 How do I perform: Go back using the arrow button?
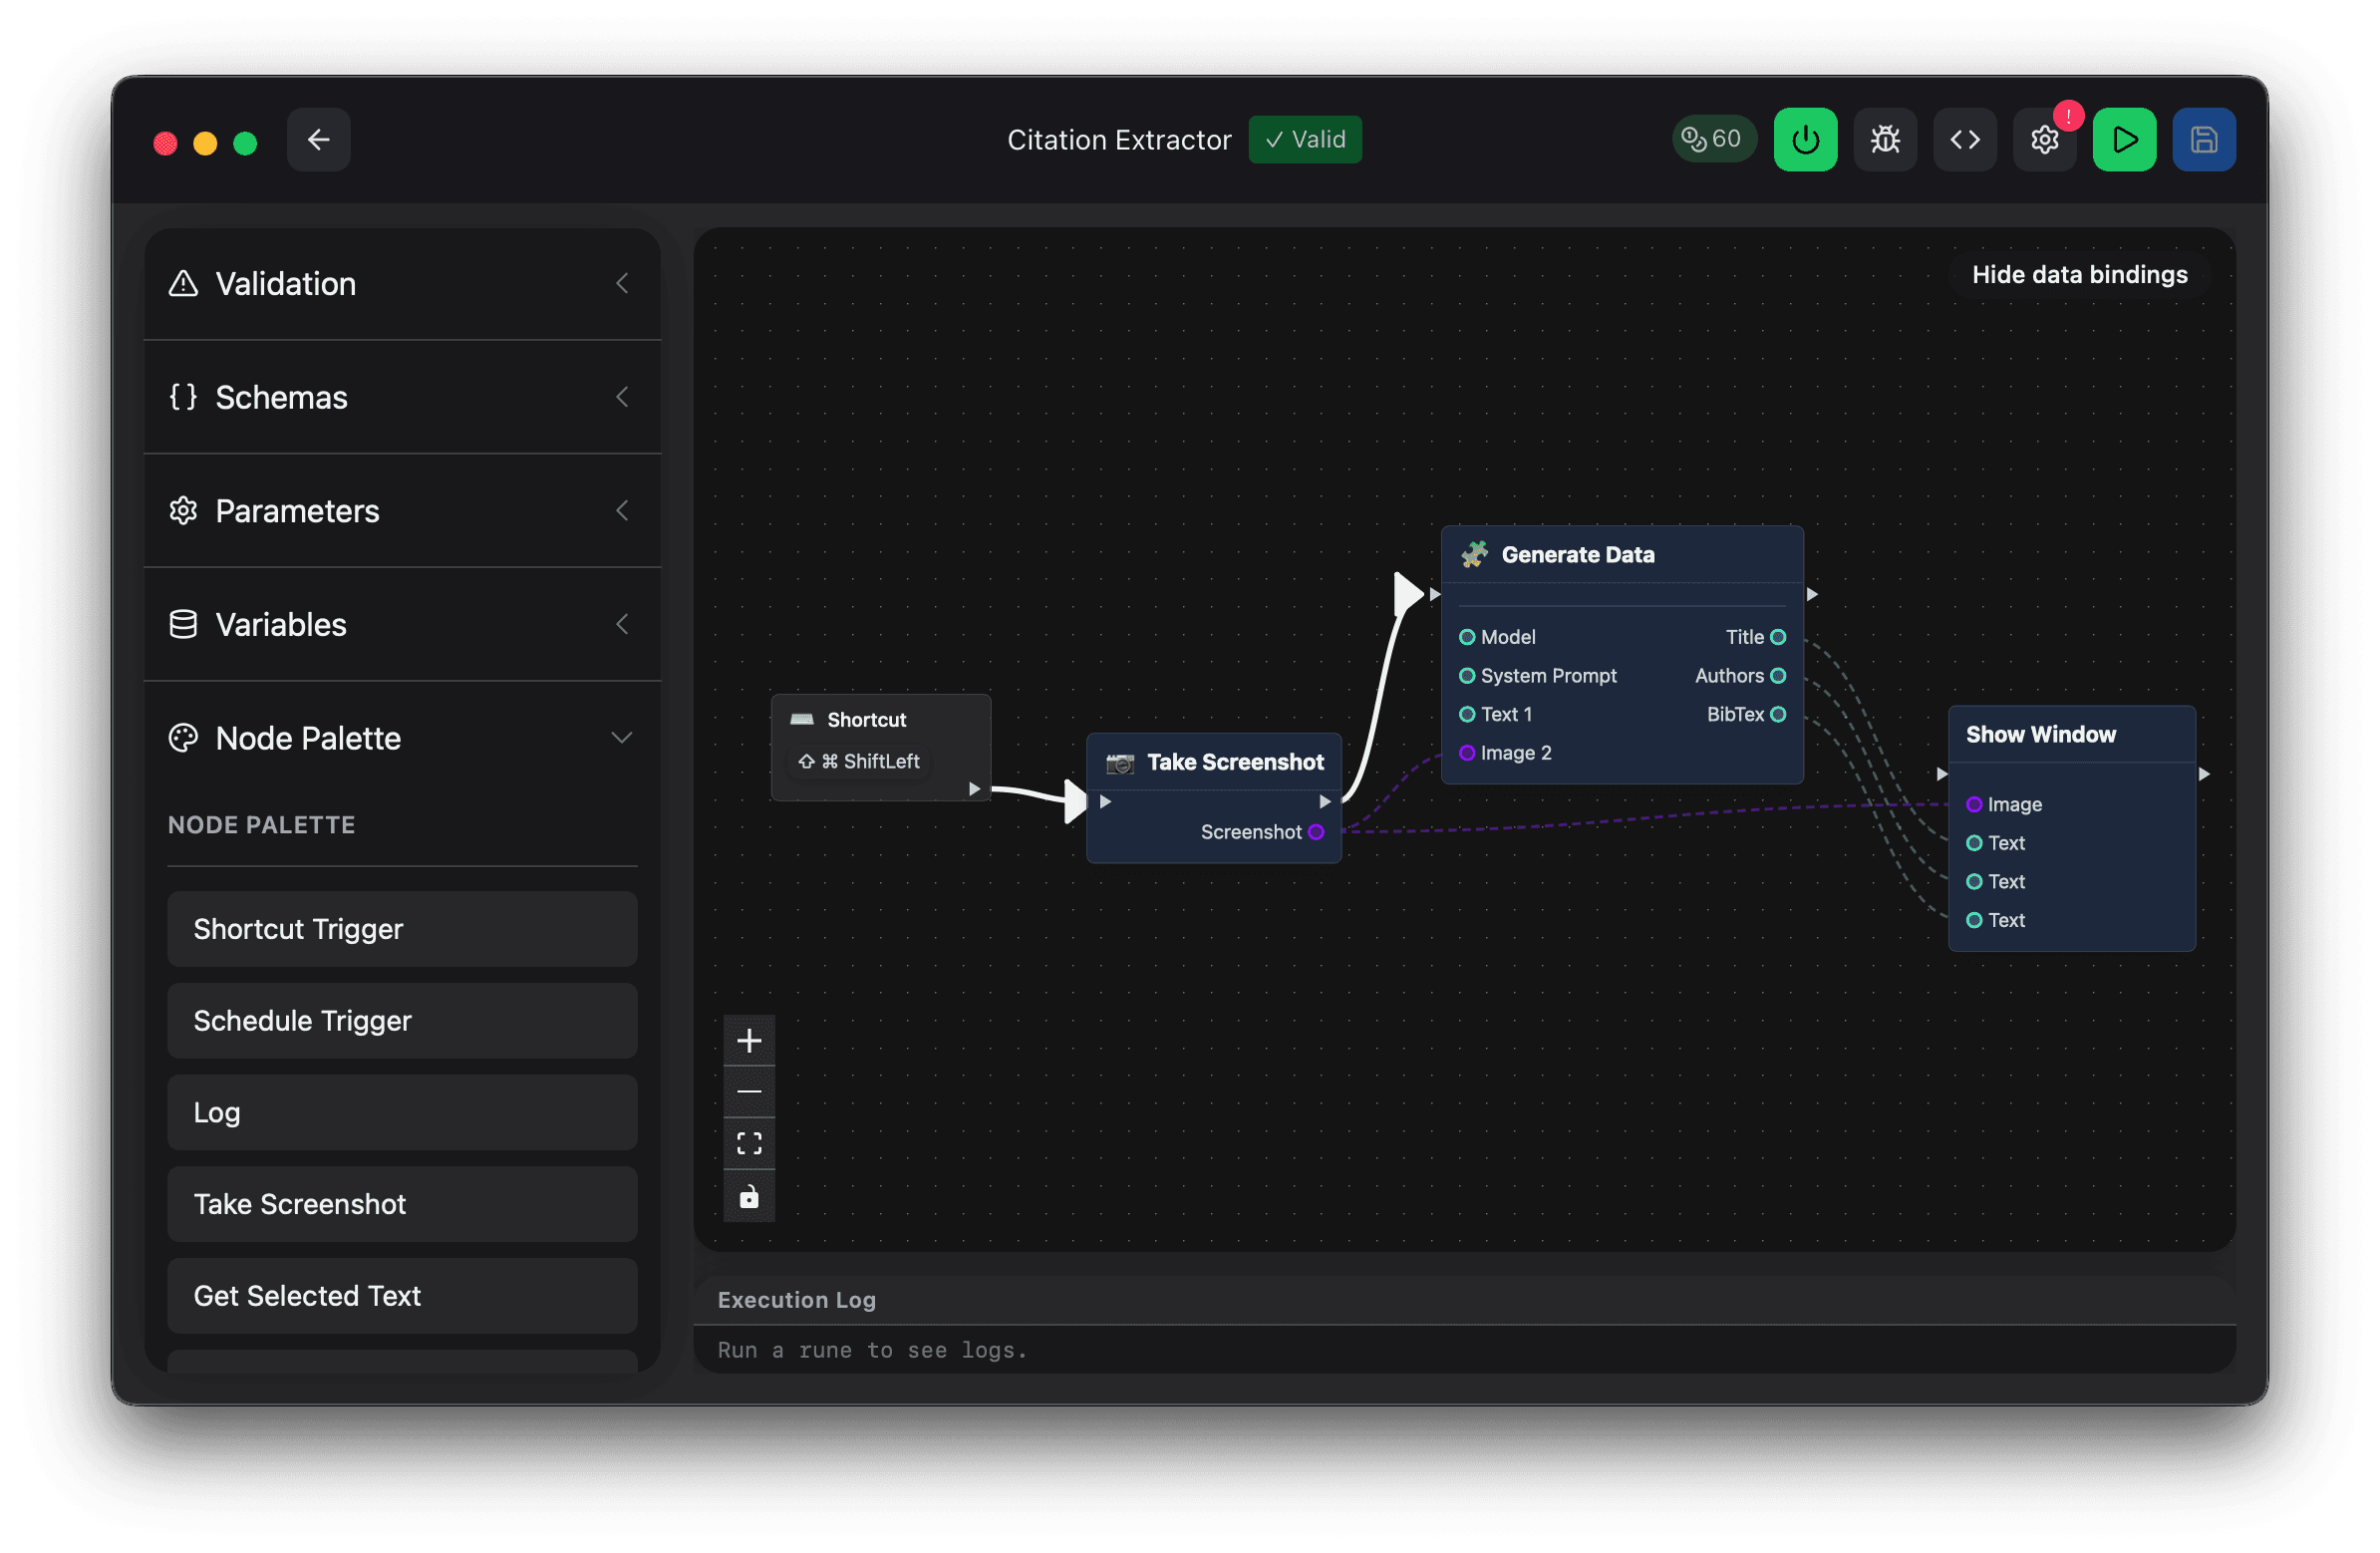[x=318, y=139]
